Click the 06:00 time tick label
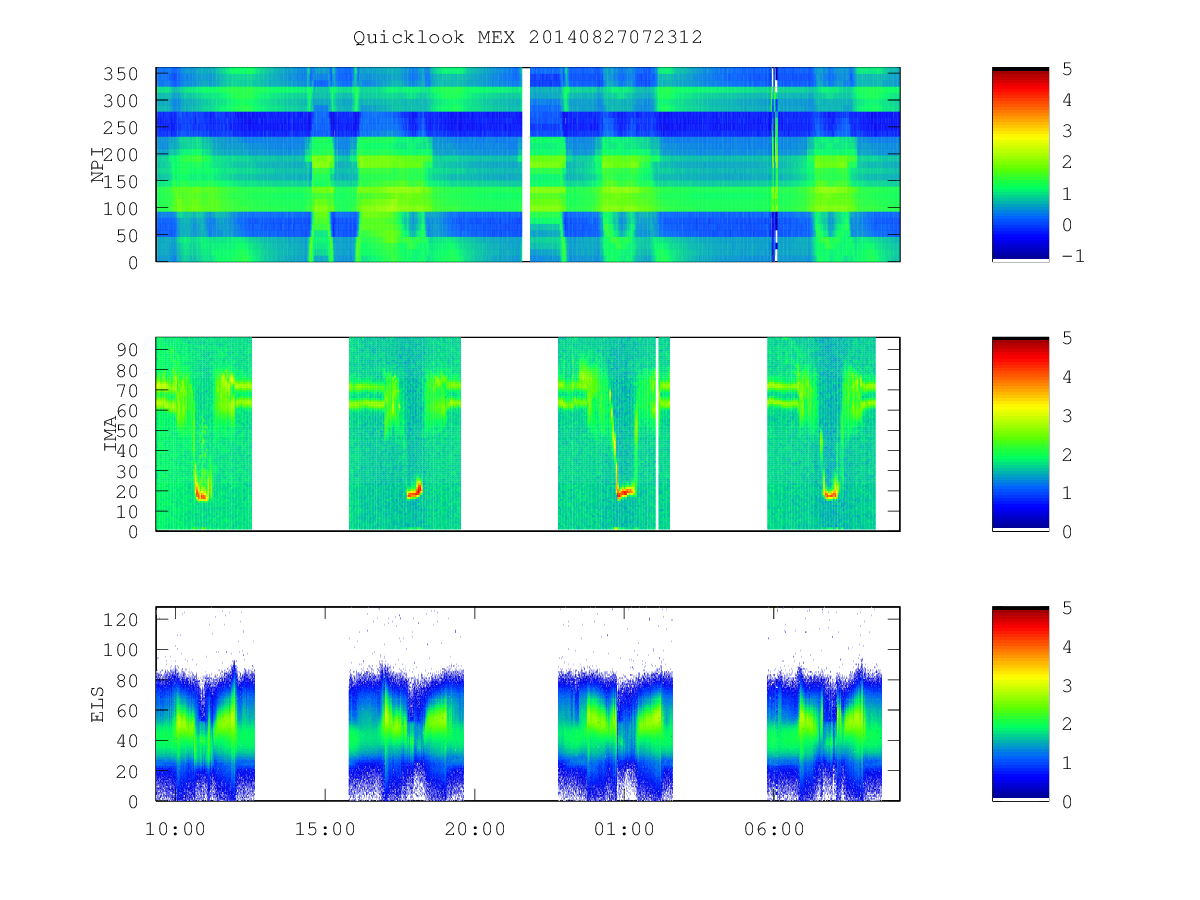 [775, 829]
